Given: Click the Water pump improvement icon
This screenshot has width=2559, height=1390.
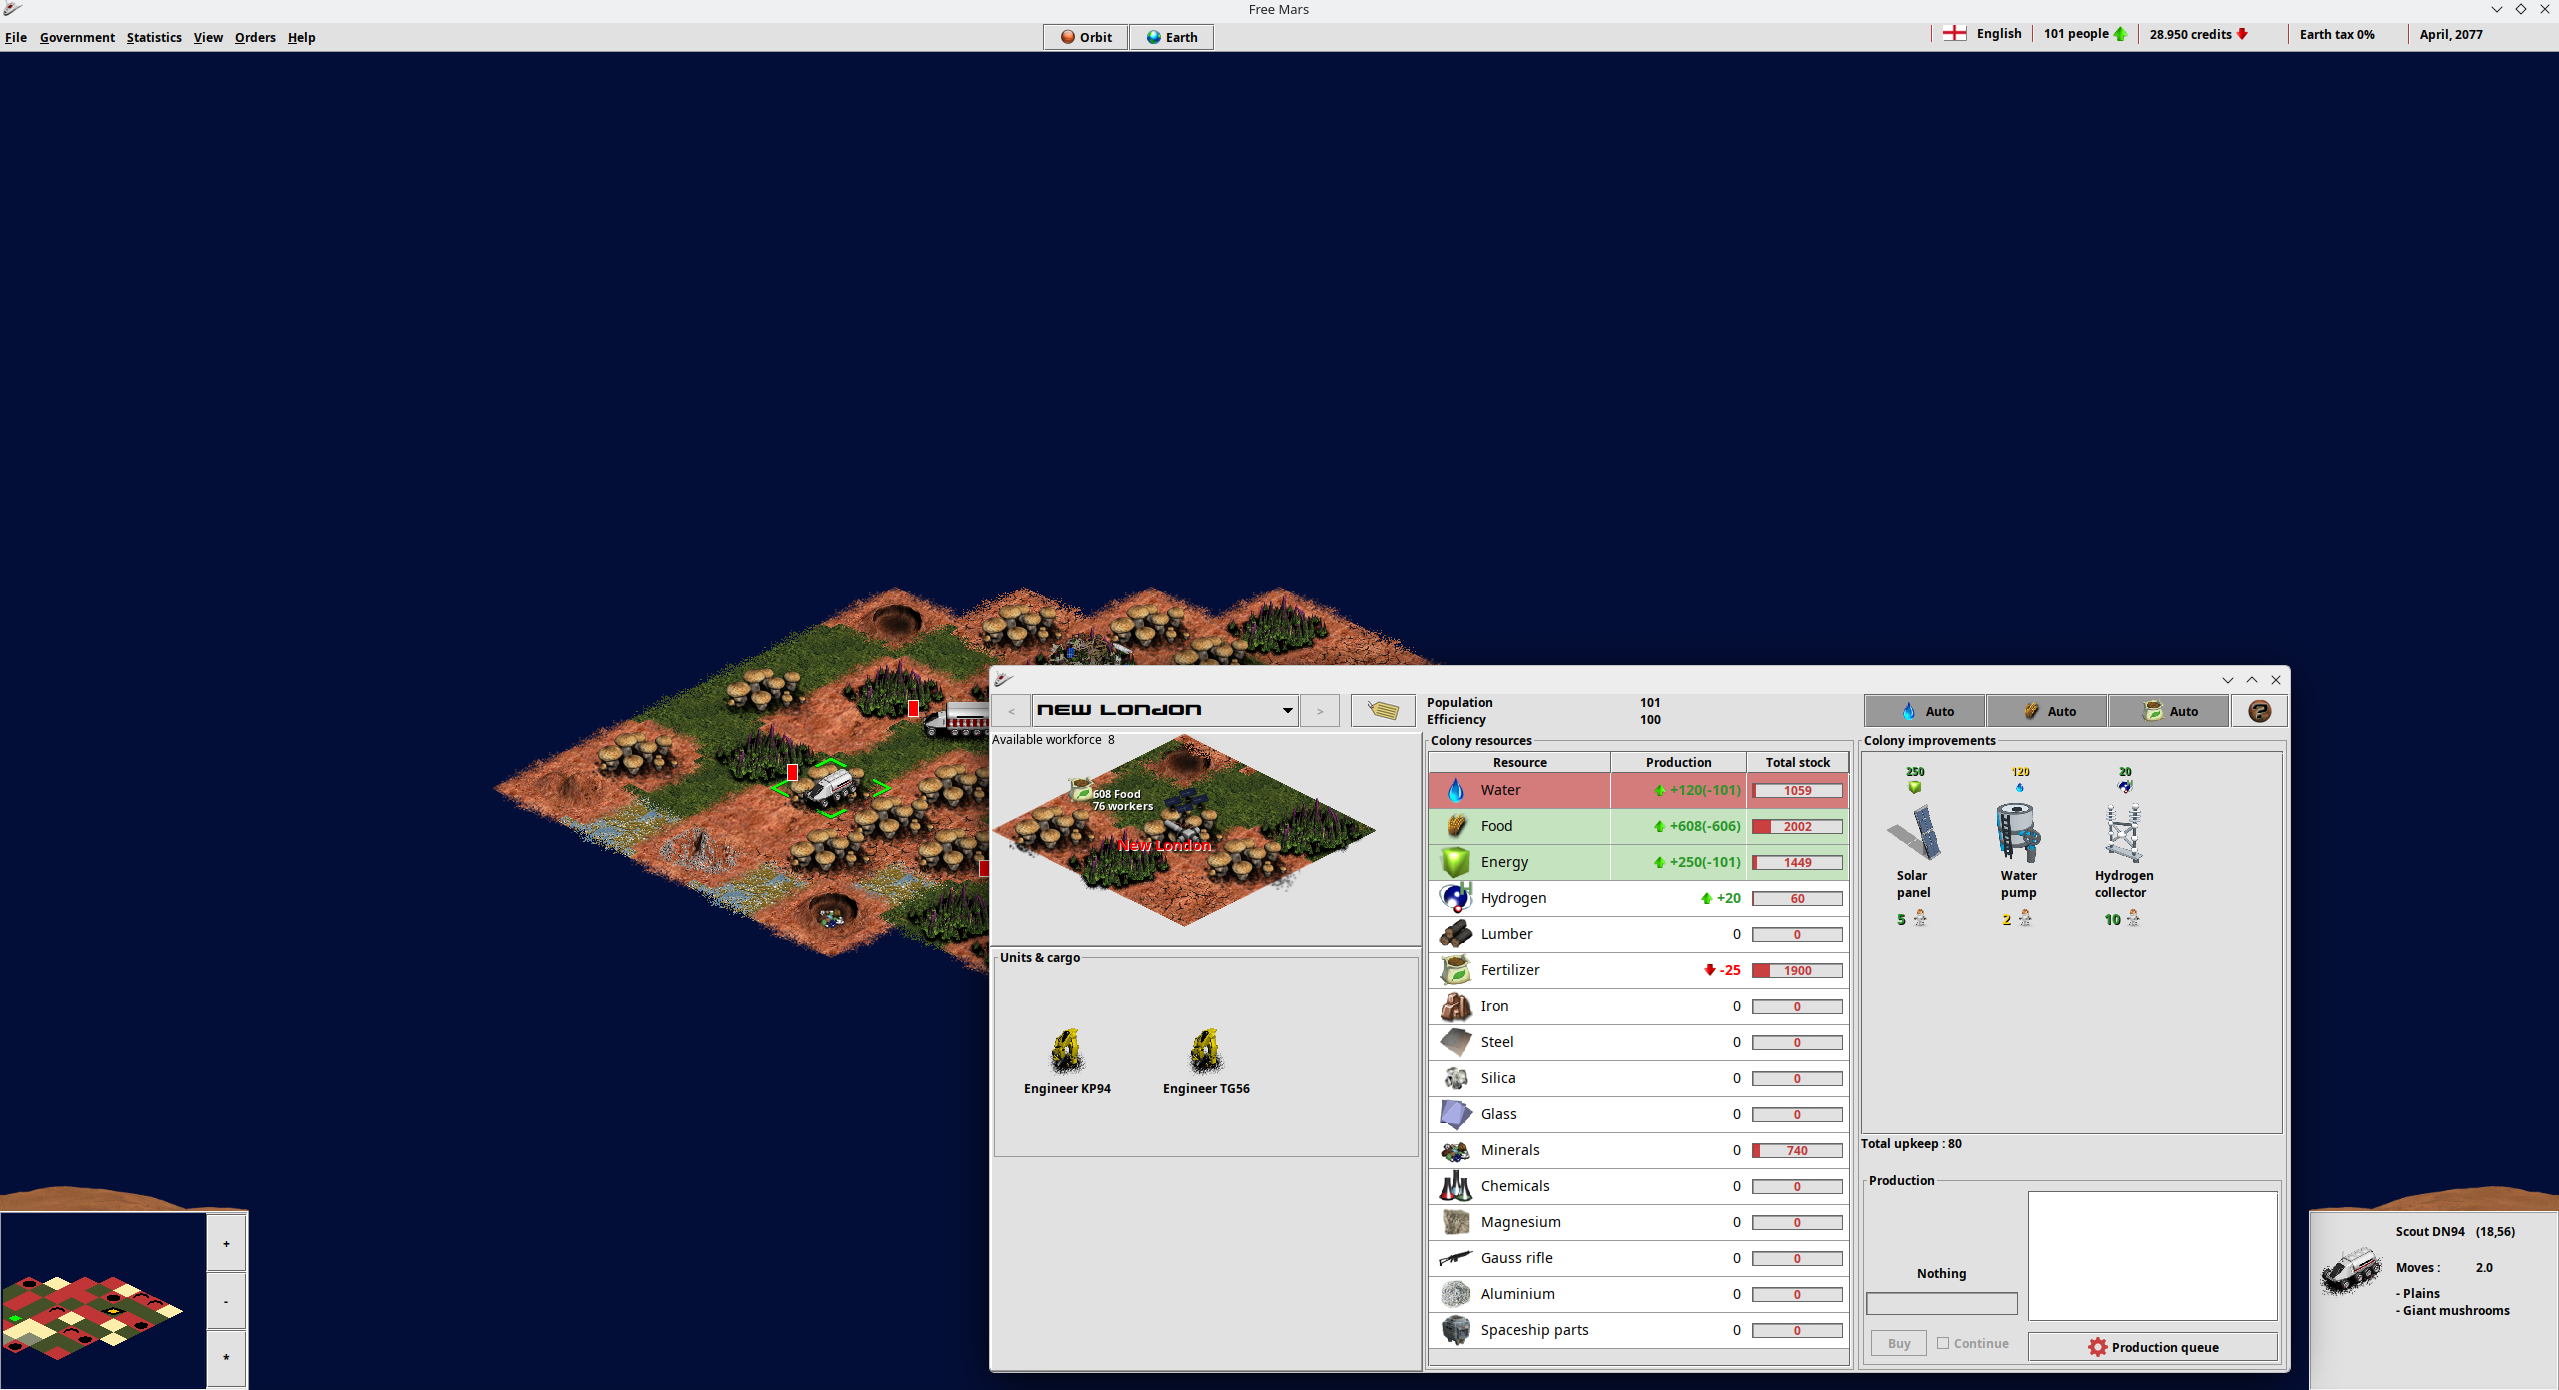Looking at the screenshot, I should (2018, 833).
